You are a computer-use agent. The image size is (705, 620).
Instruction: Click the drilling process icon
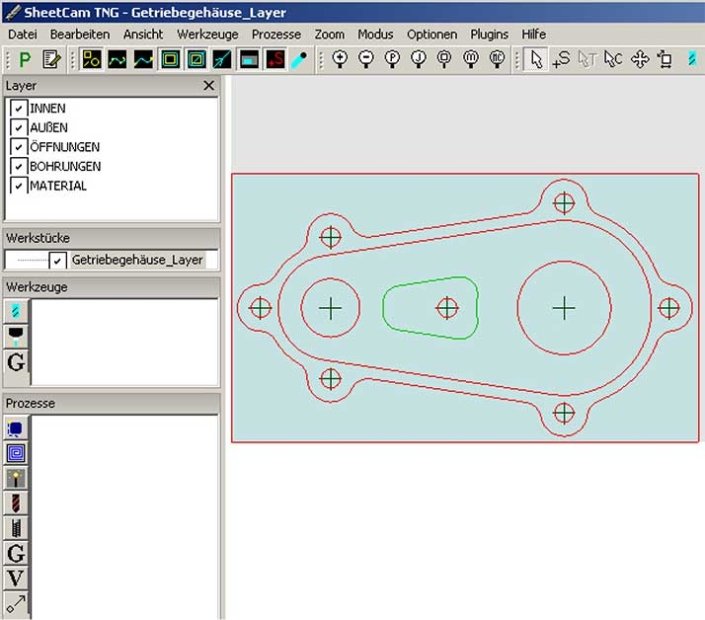[16, 503]
